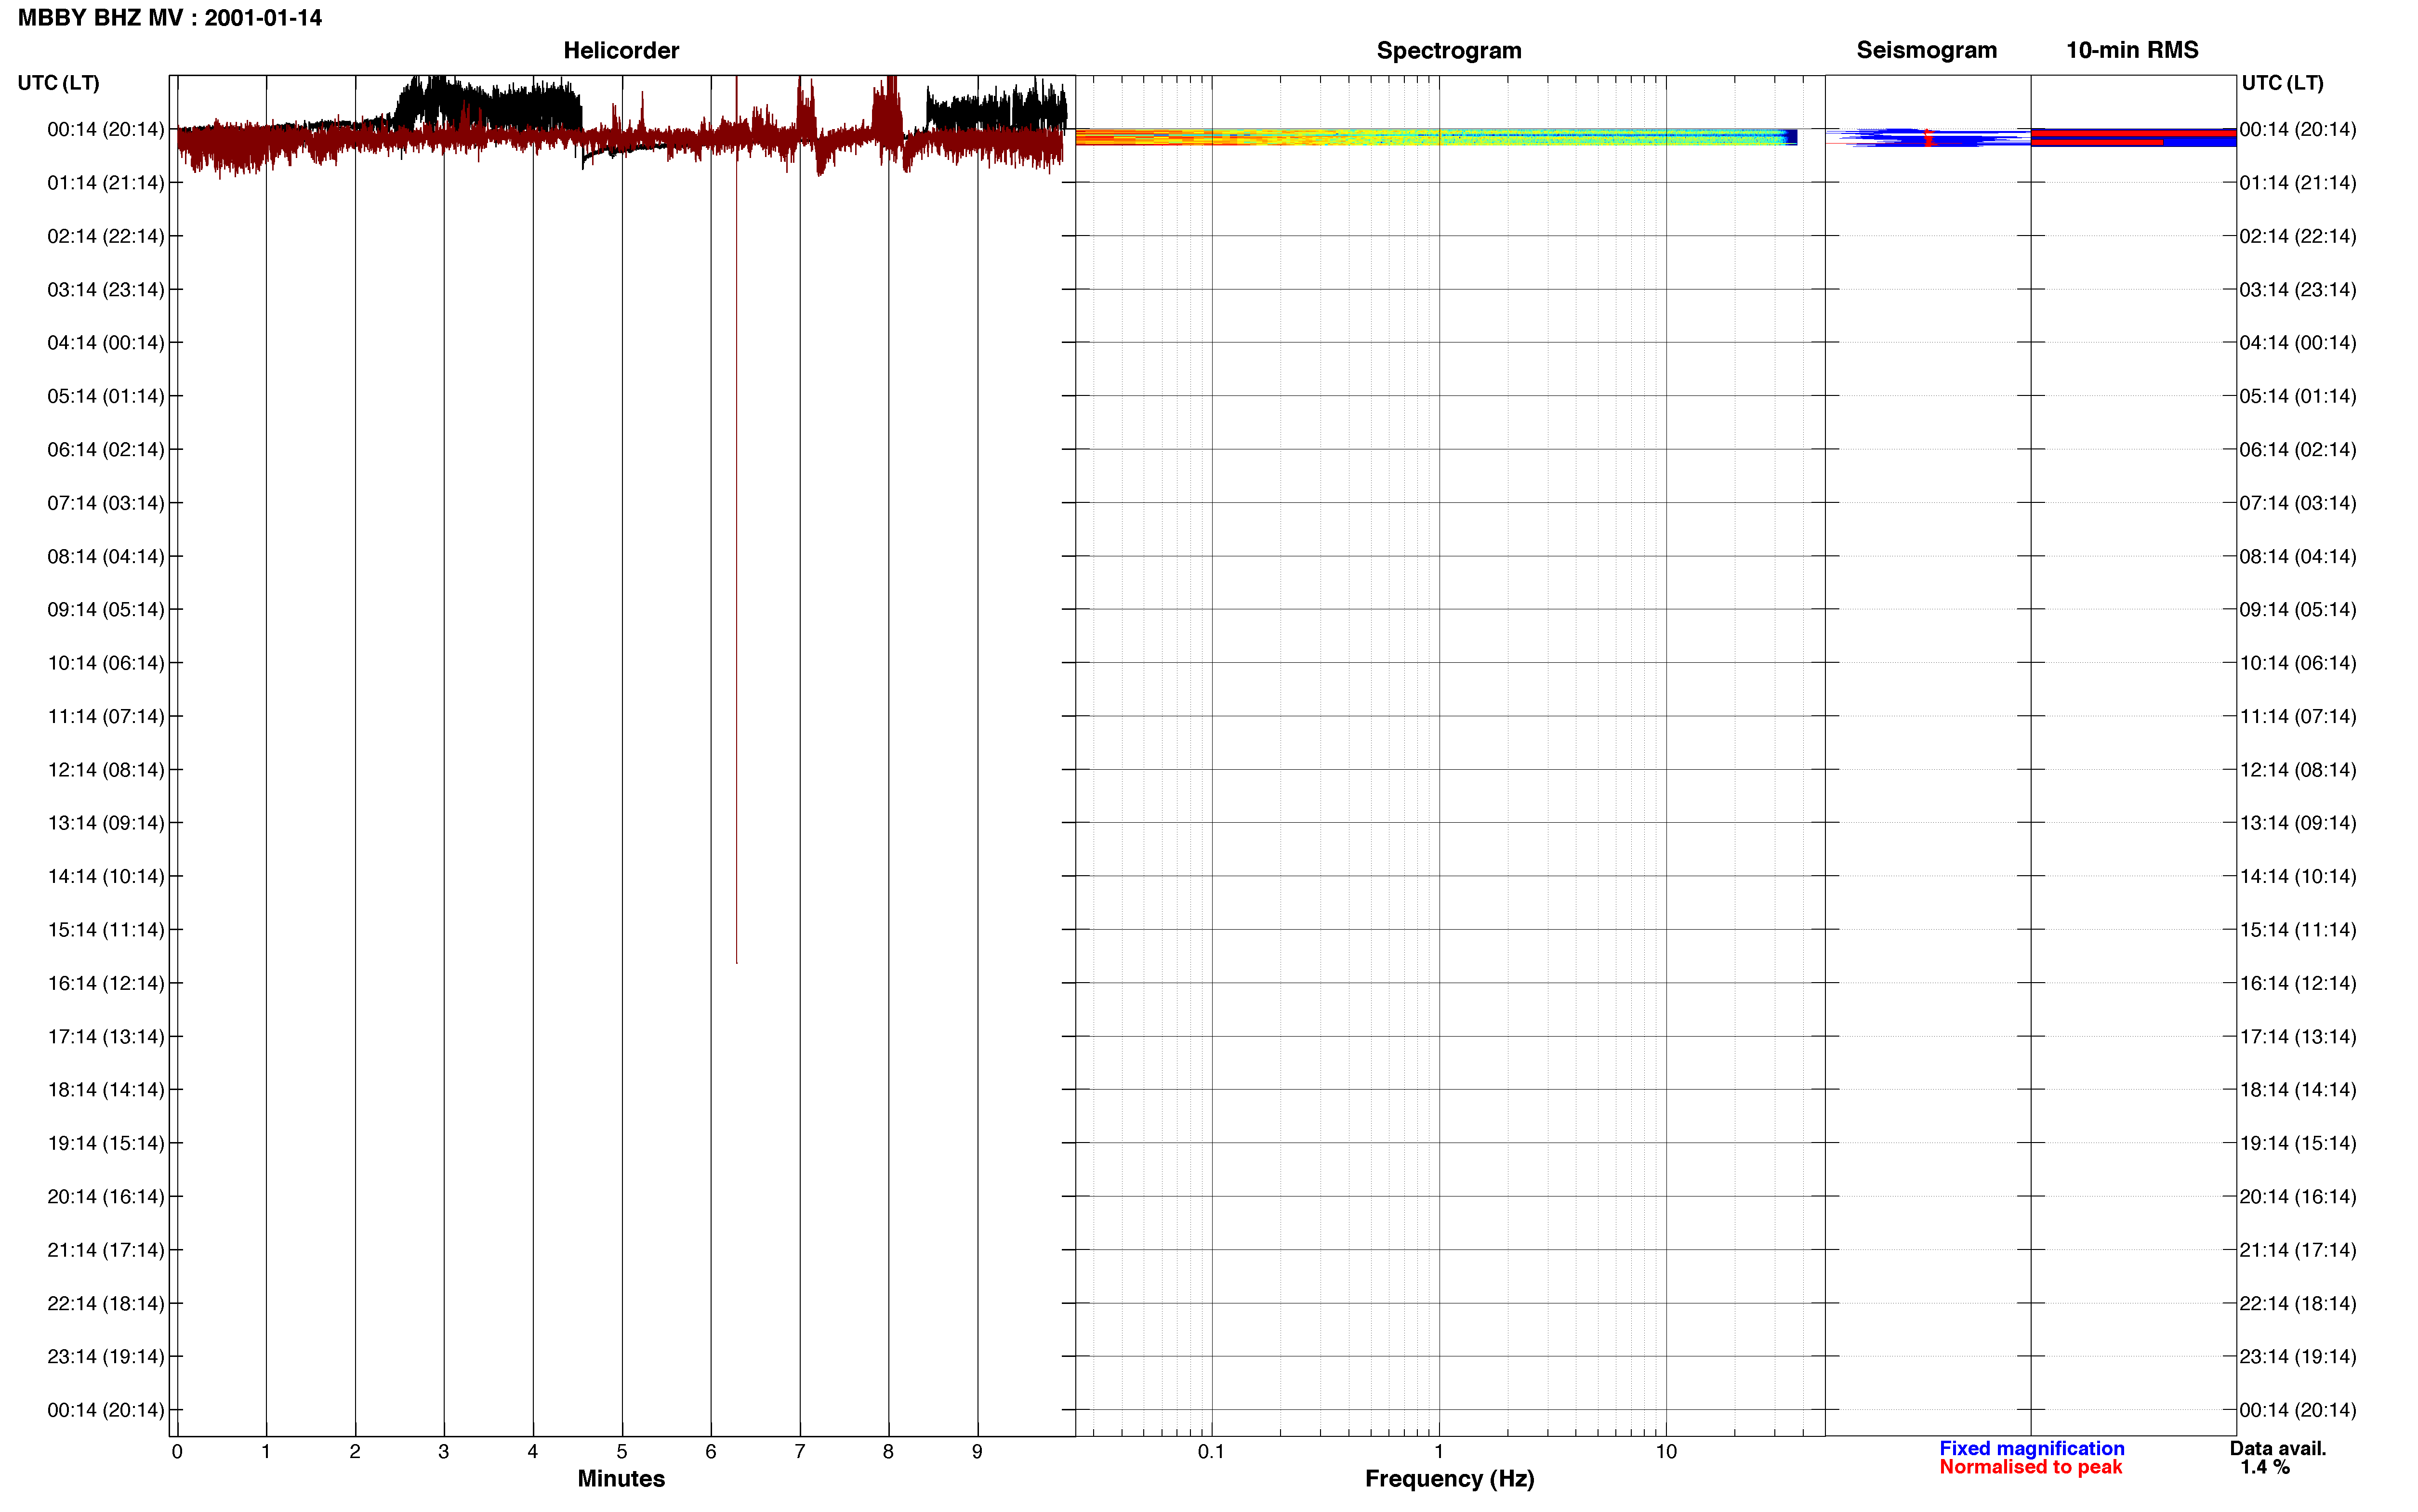
Task: Click frequency axis tick label "1" under spectrogram
Action: [1439, 1452]
